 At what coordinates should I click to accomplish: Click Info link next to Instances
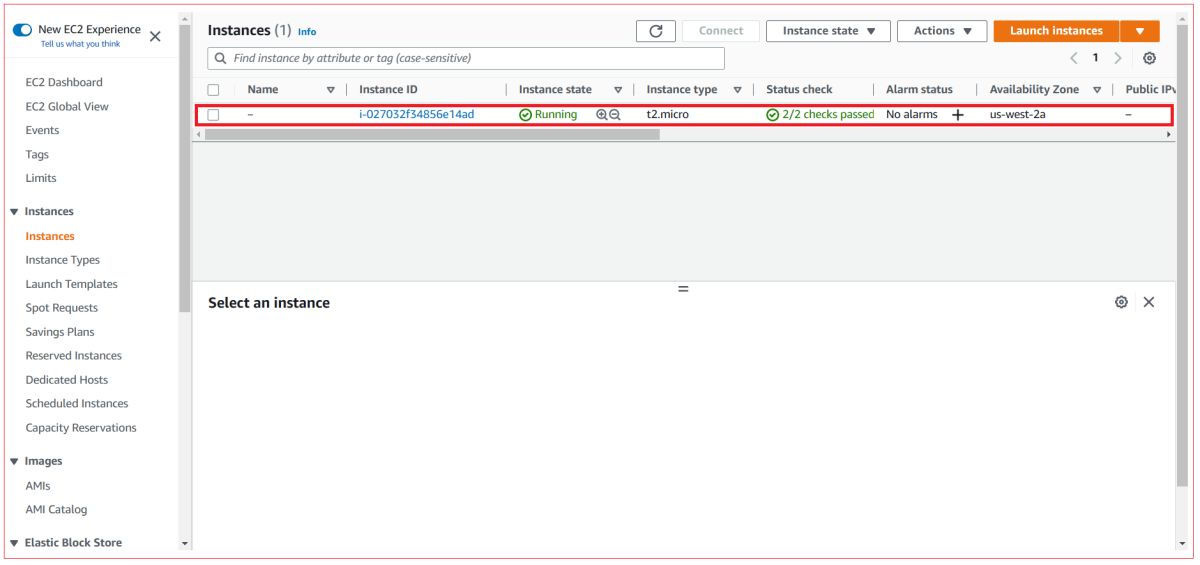307,32
